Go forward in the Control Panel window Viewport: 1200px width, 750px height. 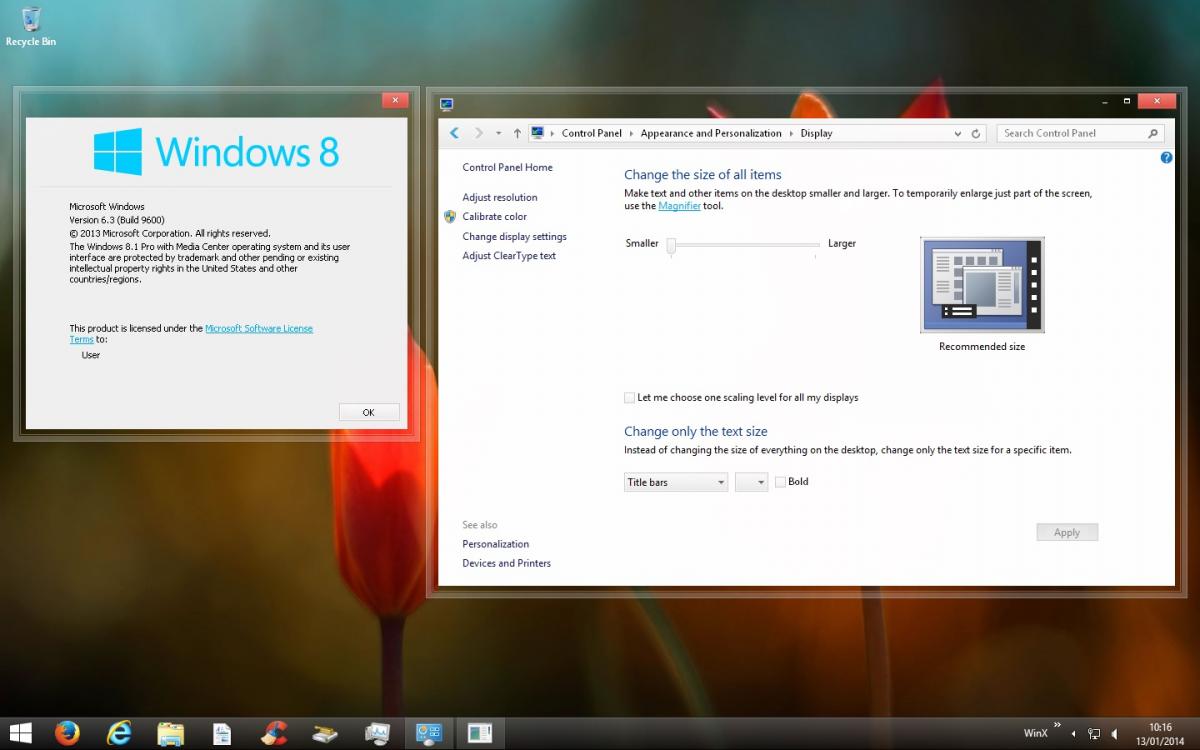click(x=479, y=133)
